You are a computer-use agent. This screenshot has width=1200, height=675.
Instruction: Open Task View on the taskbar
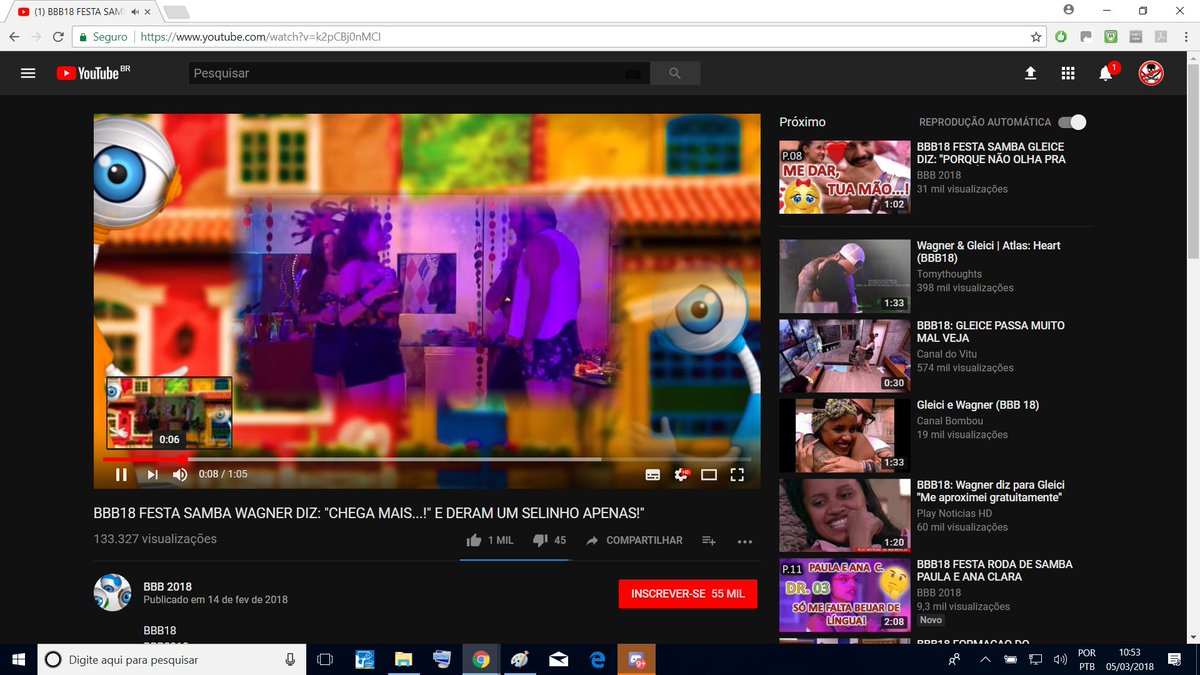325,660
